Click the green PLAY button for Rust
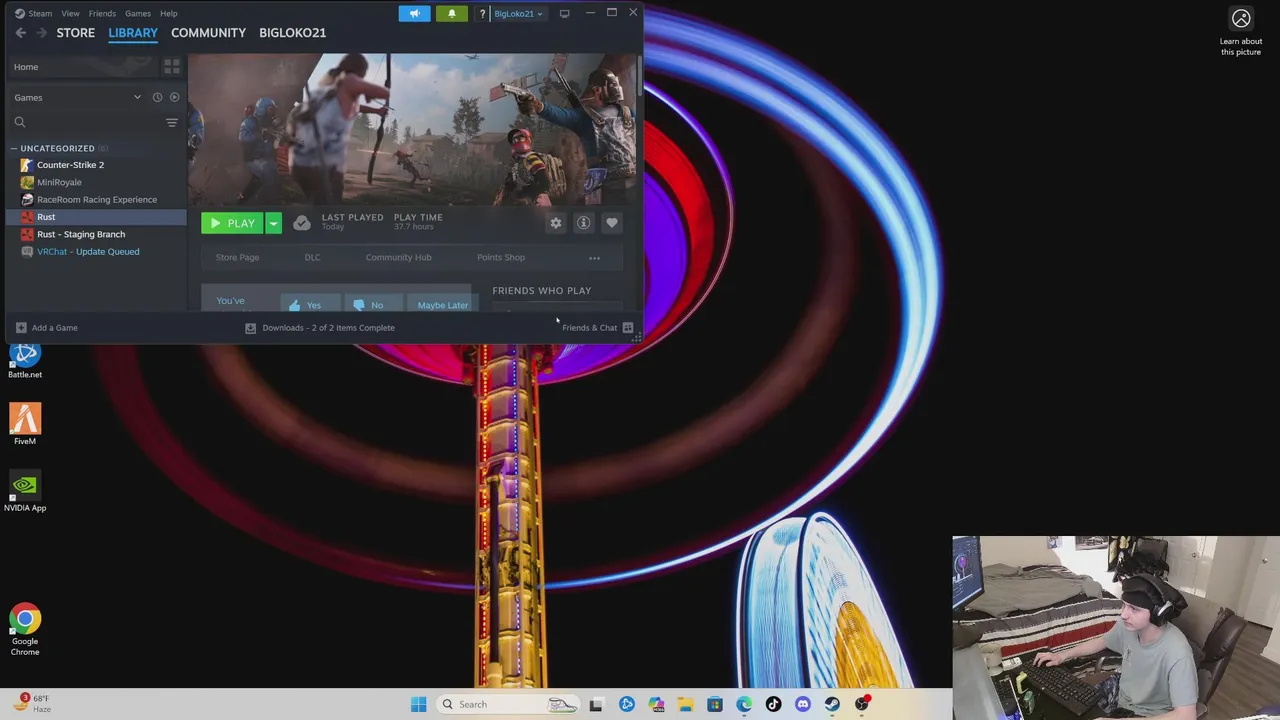Viewport: 1280px width, 720px height. (232, 223)
